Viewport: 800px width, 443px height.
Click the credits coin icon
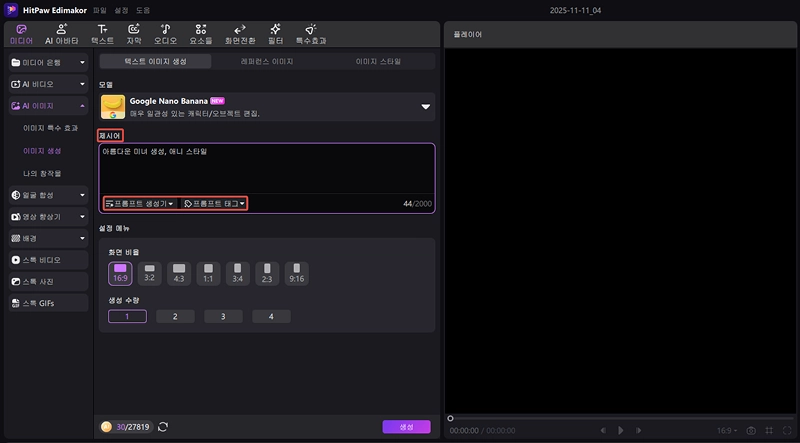point(106,427)
